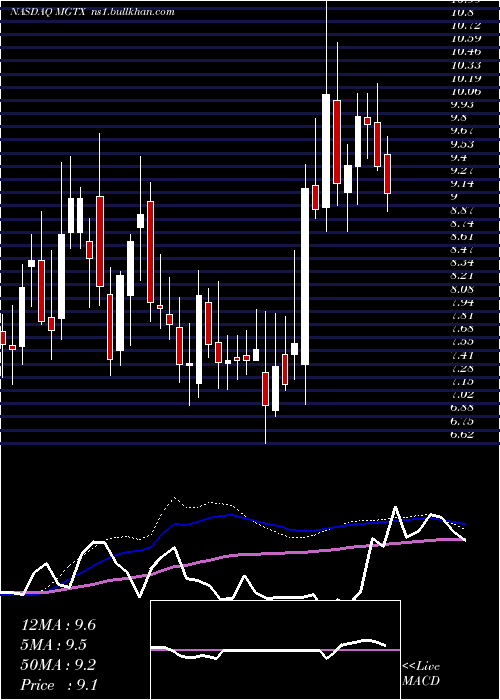Click the 12MA : 9.6 value
Viewport: 500px width, 700px height.
click(x=58, y=625)
